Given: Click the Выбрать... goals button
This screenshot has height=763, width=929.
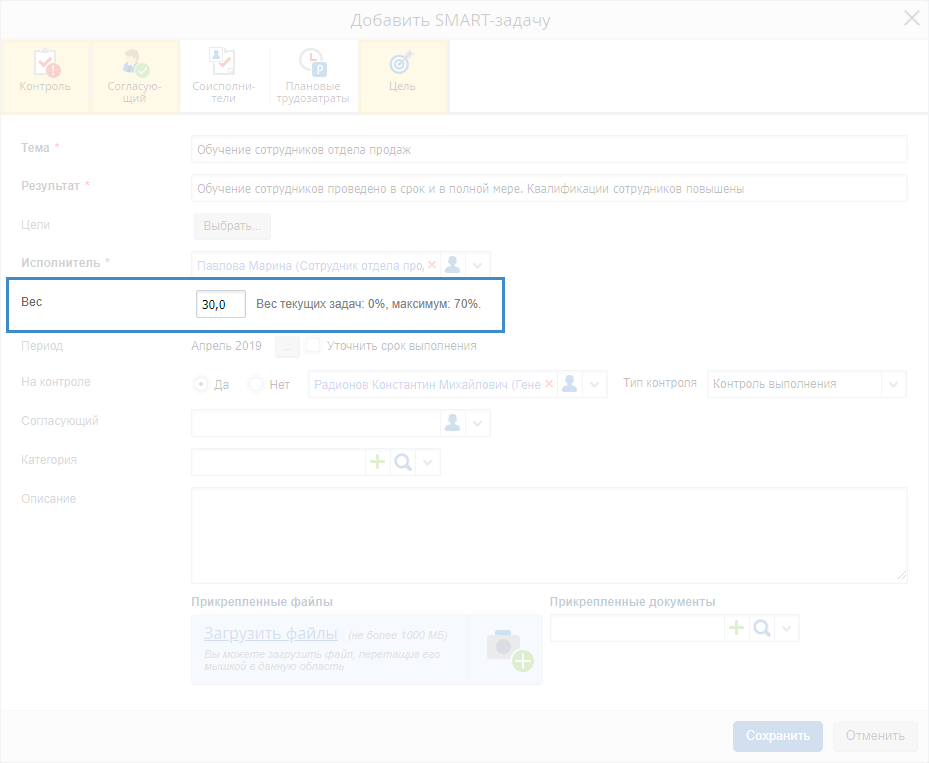Looking at the screenshot, I should pos(231,226).
